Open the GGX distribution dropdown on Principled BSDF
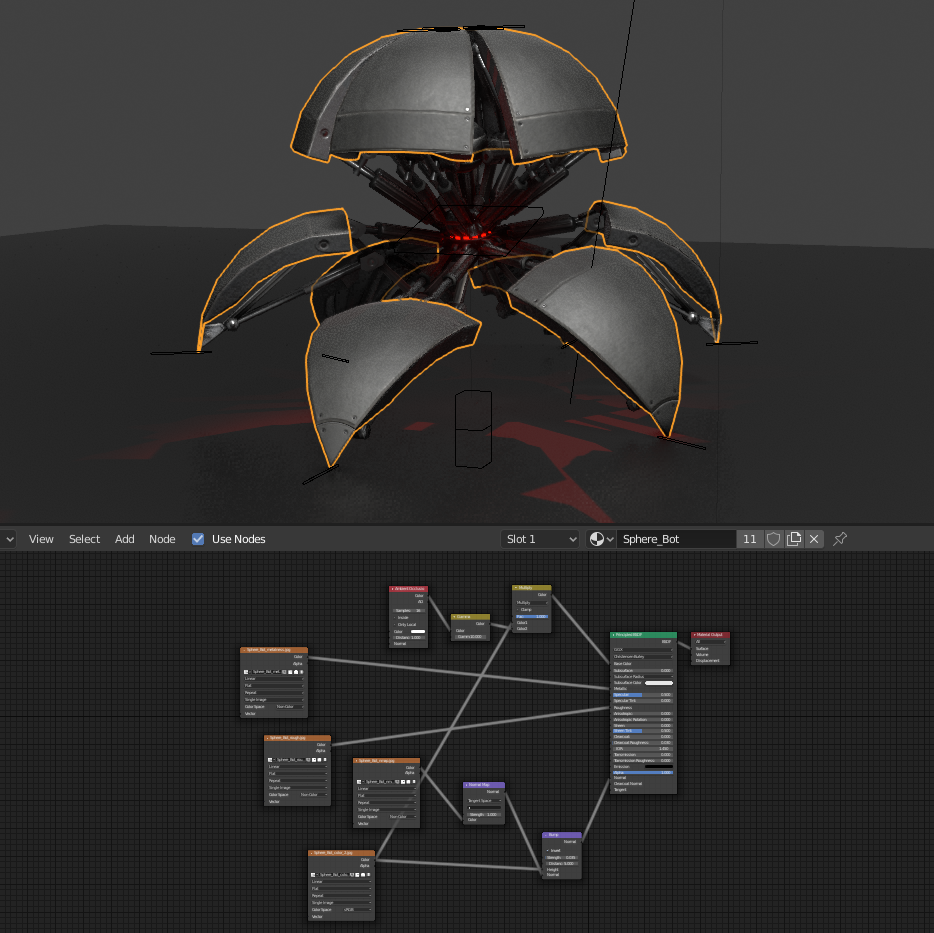The image size is (934, 933). click(642, 649)
